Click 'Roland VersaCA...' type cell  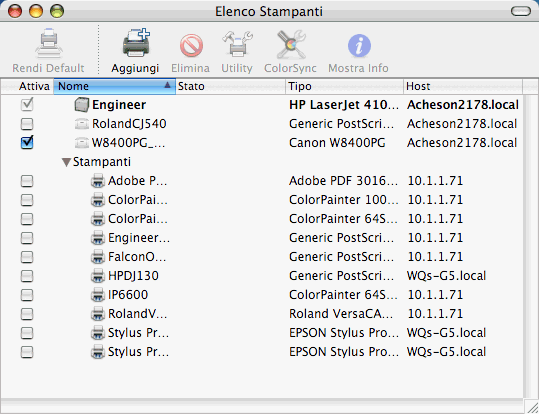coord(341,314)
